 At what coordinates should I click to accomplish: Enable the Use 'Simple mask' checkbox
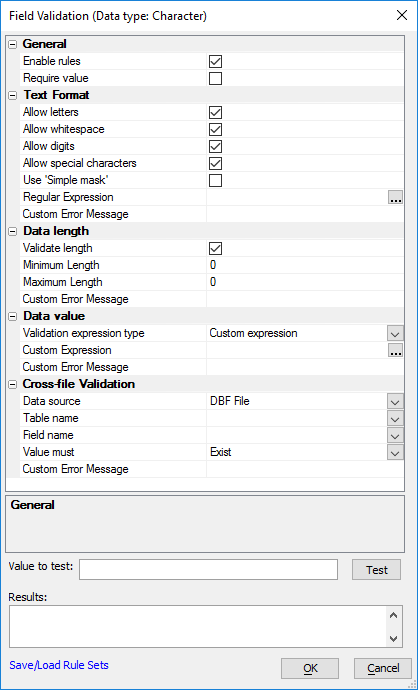pyautogui.click(x=216, y=180)
